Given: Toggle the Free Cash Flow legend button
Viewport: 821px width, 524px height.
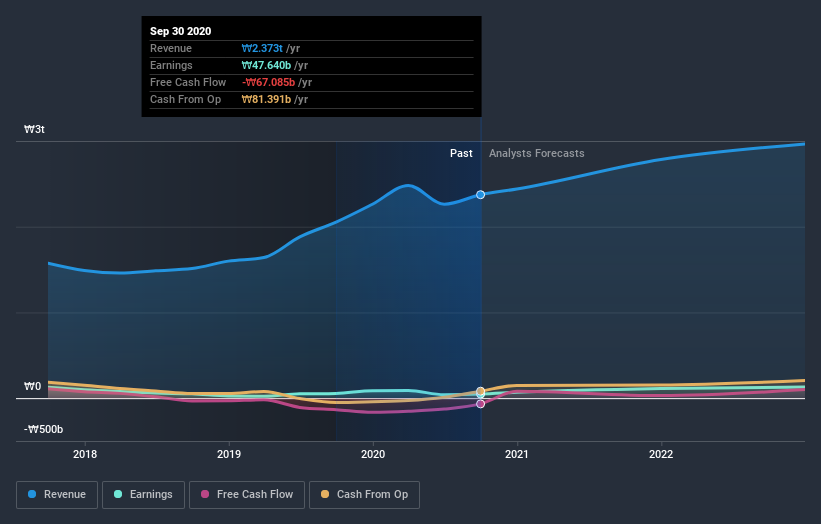Looking at the screenshot, I should click(x=247, y=495).
